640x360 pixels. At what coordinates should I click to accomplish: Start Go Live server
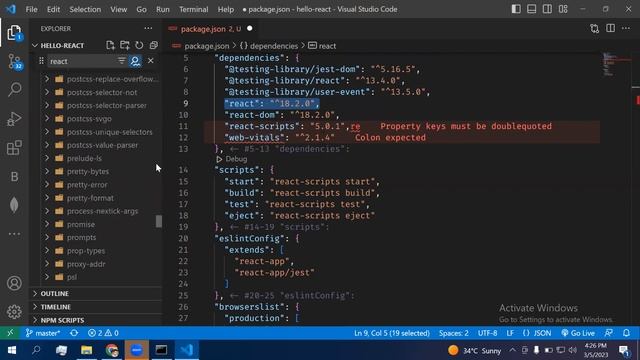point(578,333)
